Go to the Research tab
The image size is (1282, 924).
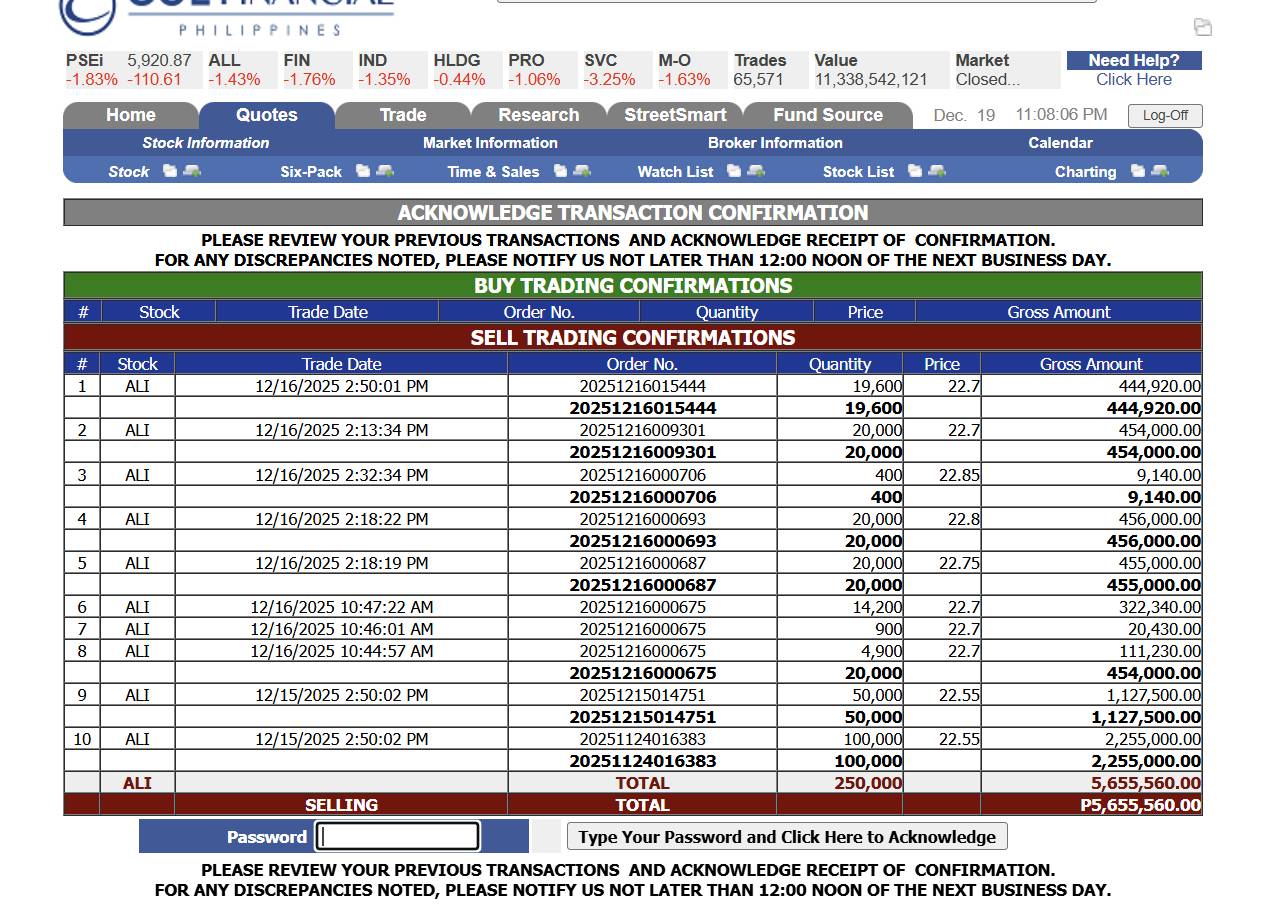click(x=539, y=115)
